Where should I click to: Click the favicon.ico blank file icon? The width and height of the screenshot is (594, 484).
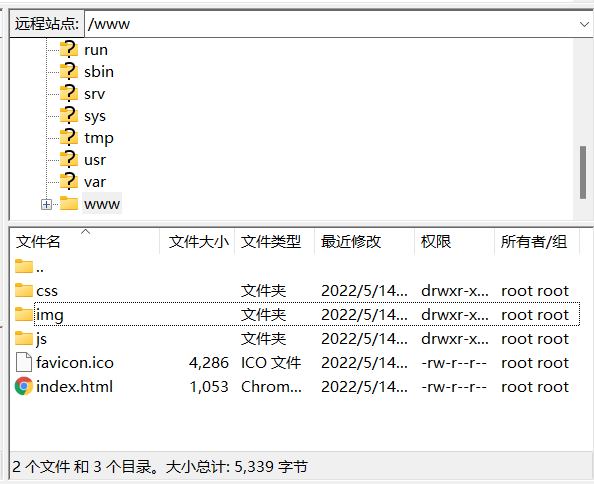23,362
